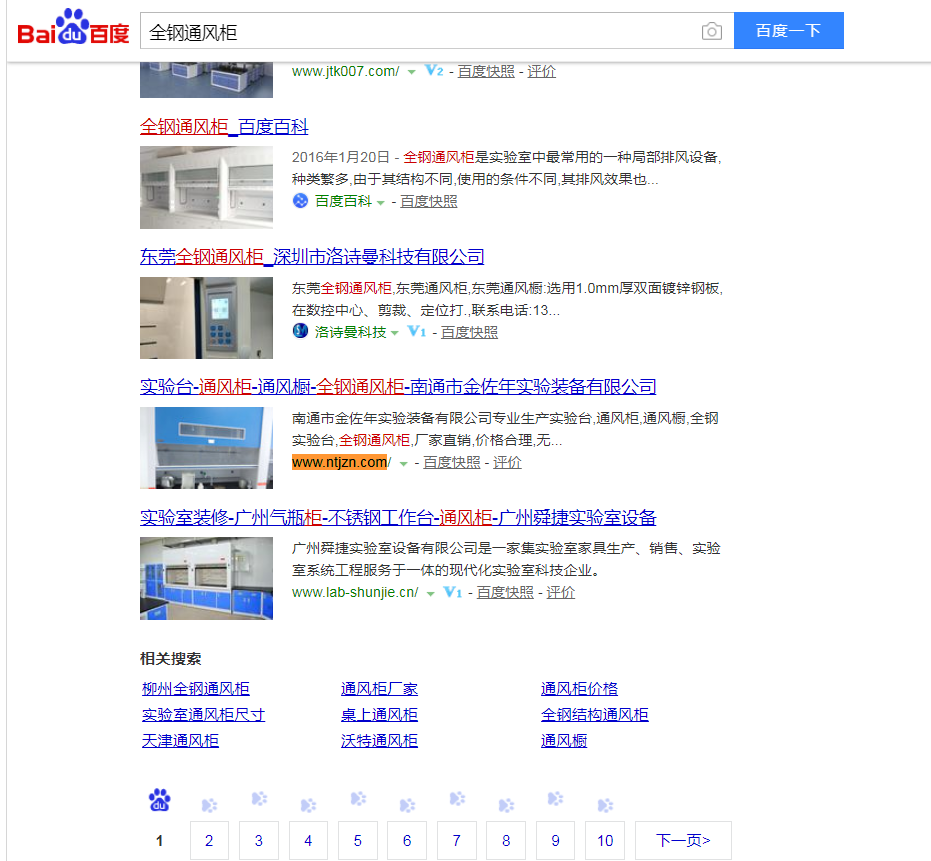
Task: Expand the dropdown arrow after www.ntjzn.com
Action: click(x=404, y=464)
